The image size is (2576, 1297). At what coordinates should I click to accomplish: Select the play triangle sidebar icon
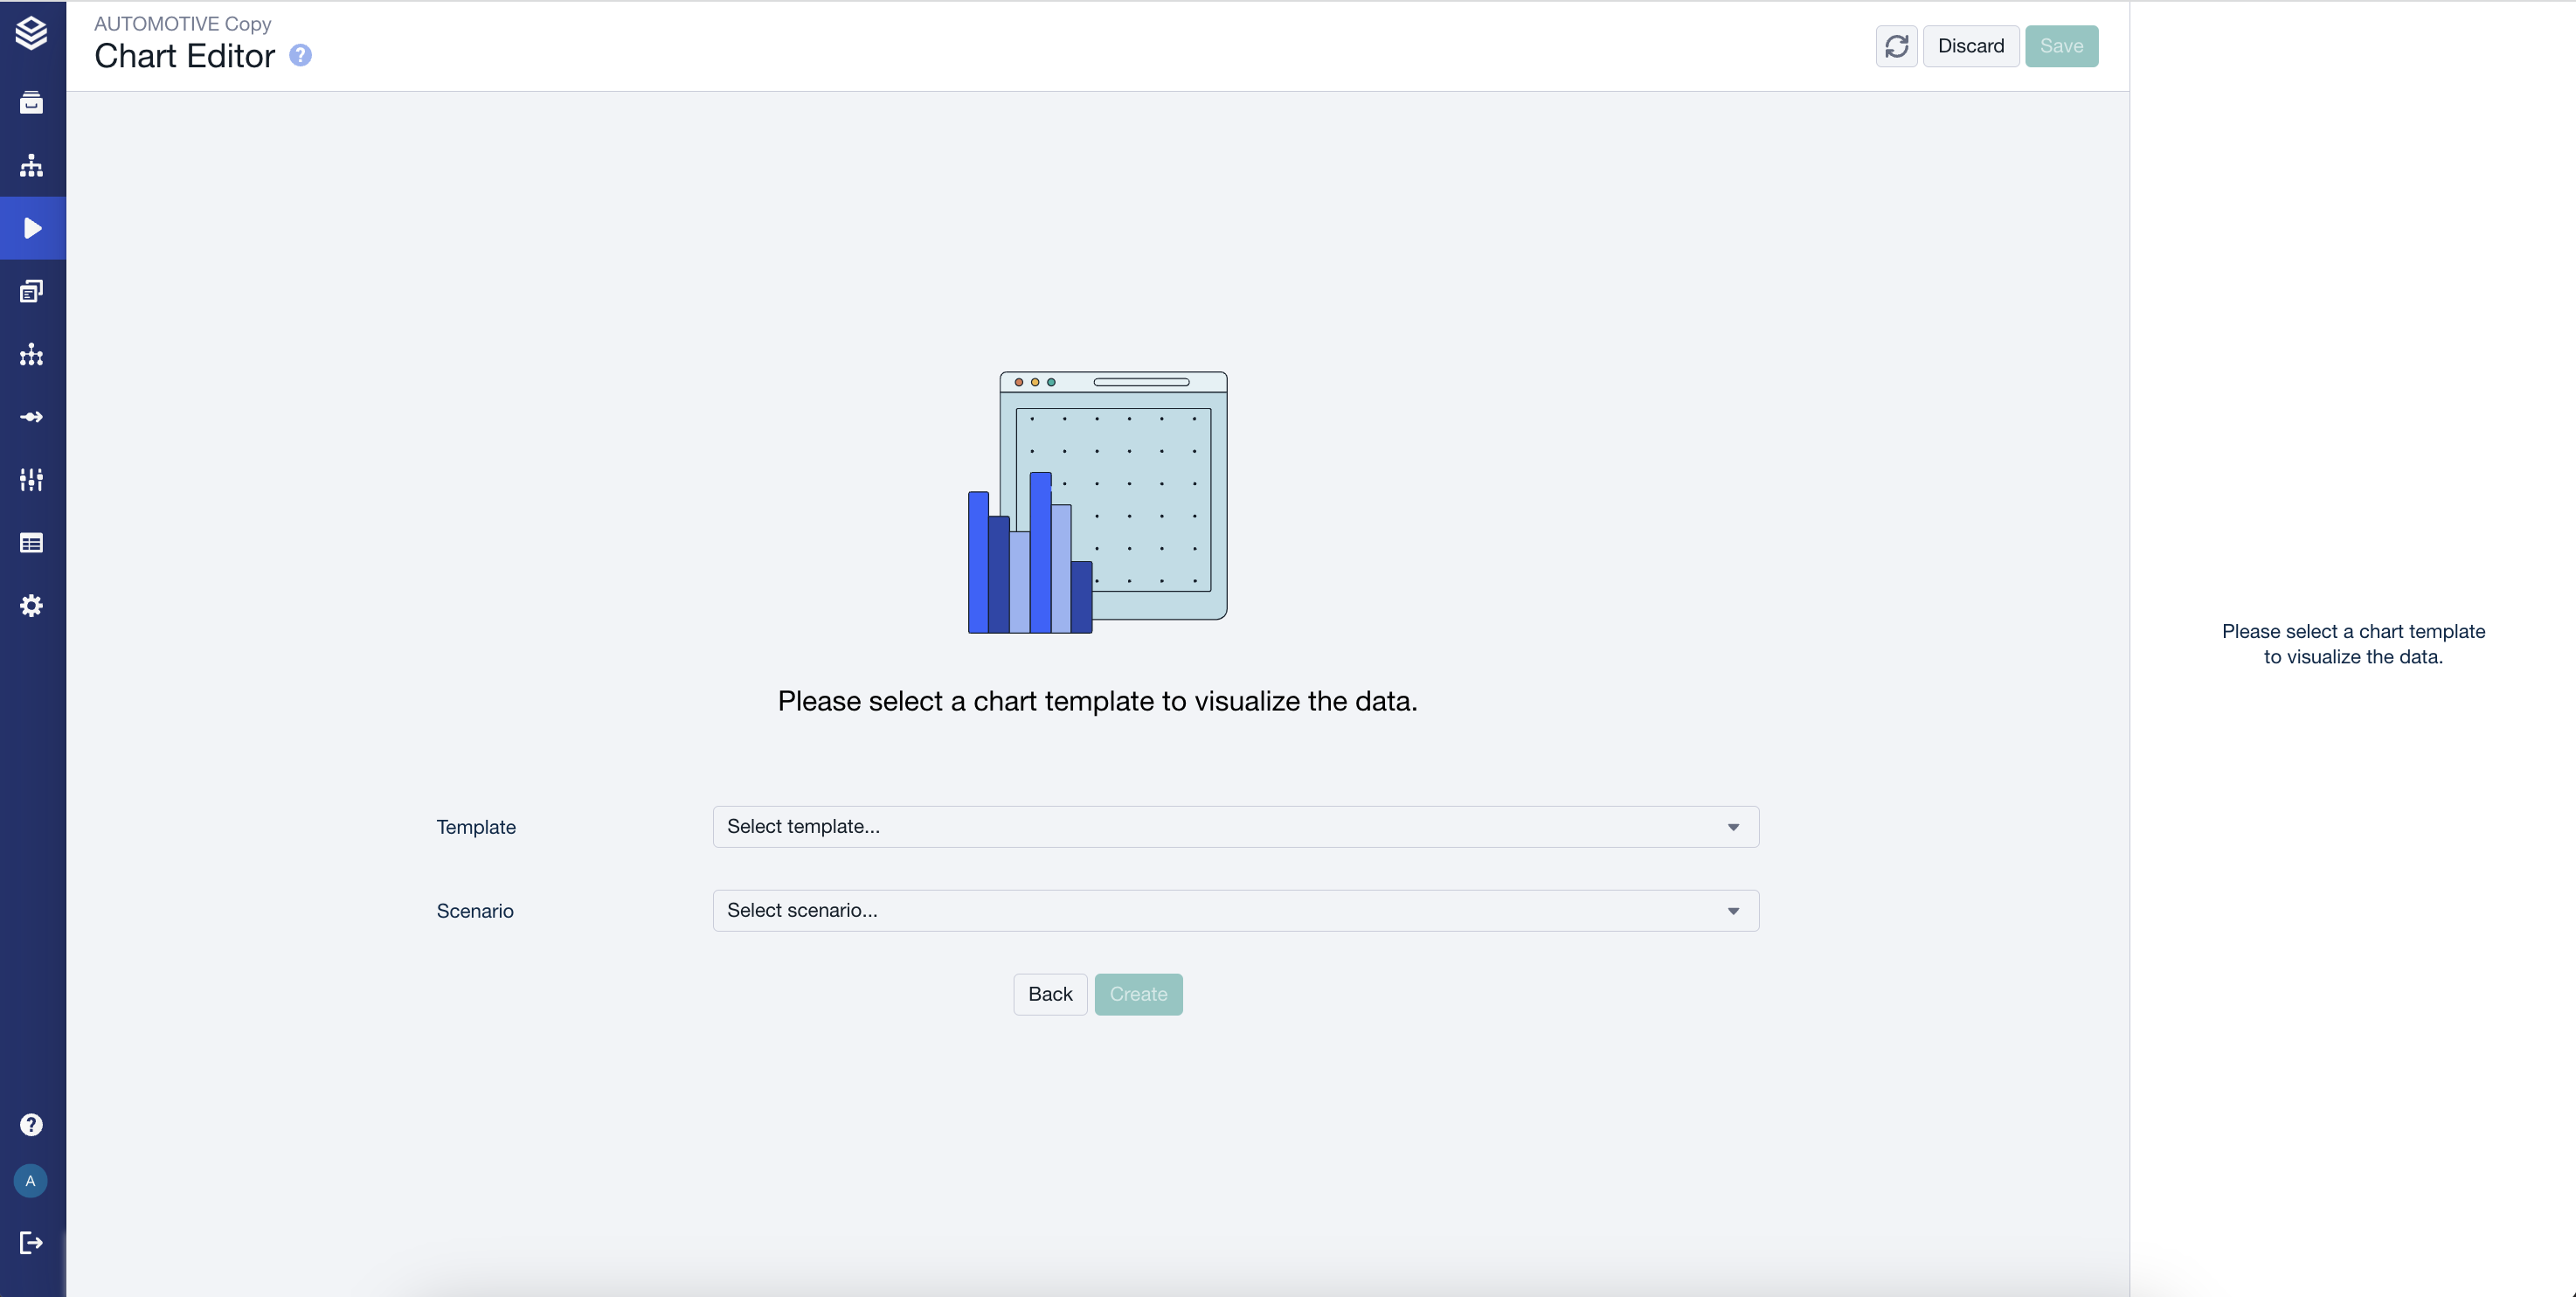[x=32, y=229]
